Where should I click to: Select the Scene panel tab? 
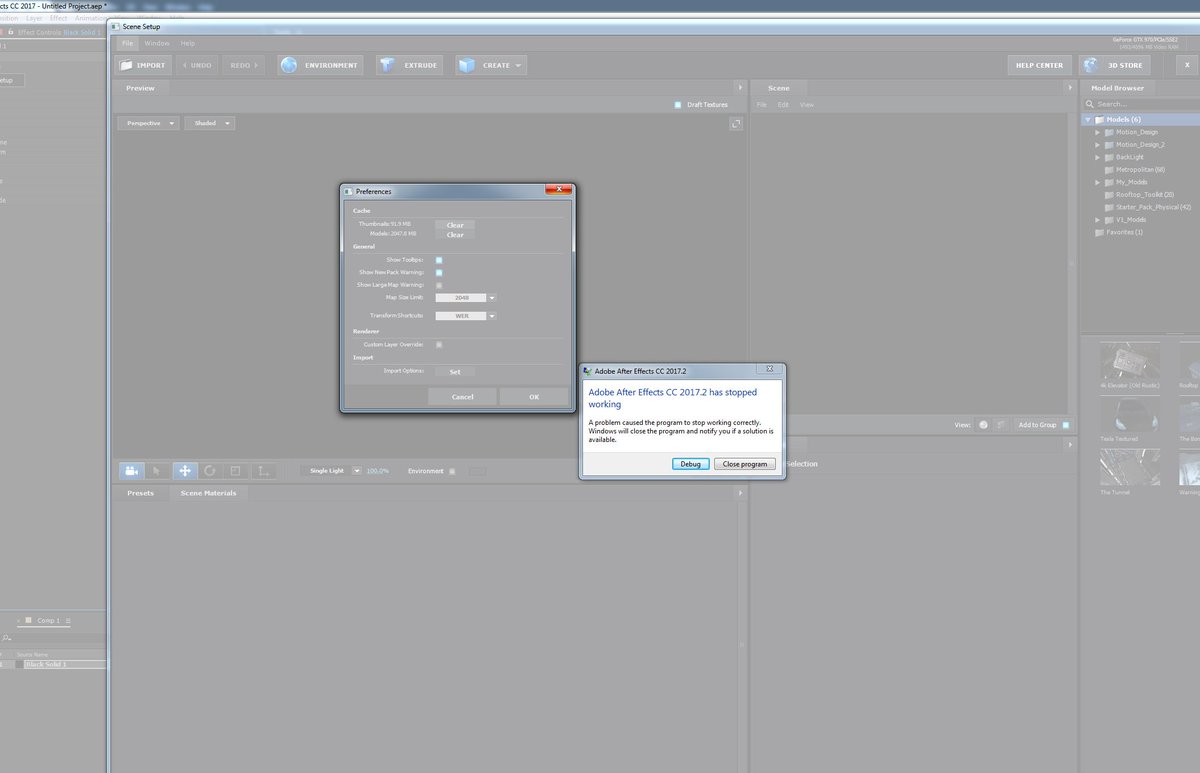pos(778,88)
